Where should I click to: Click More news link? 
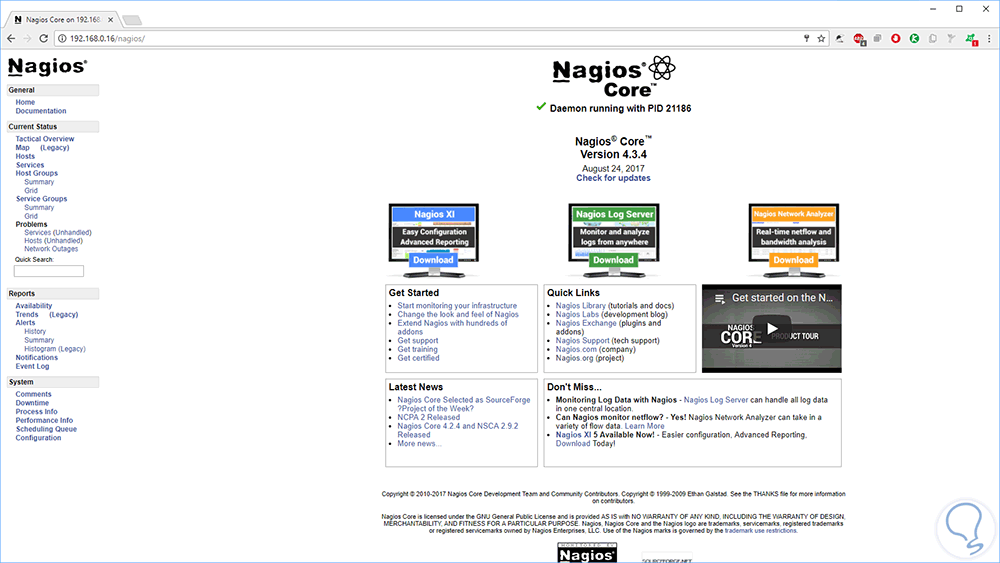pos(419,444)
